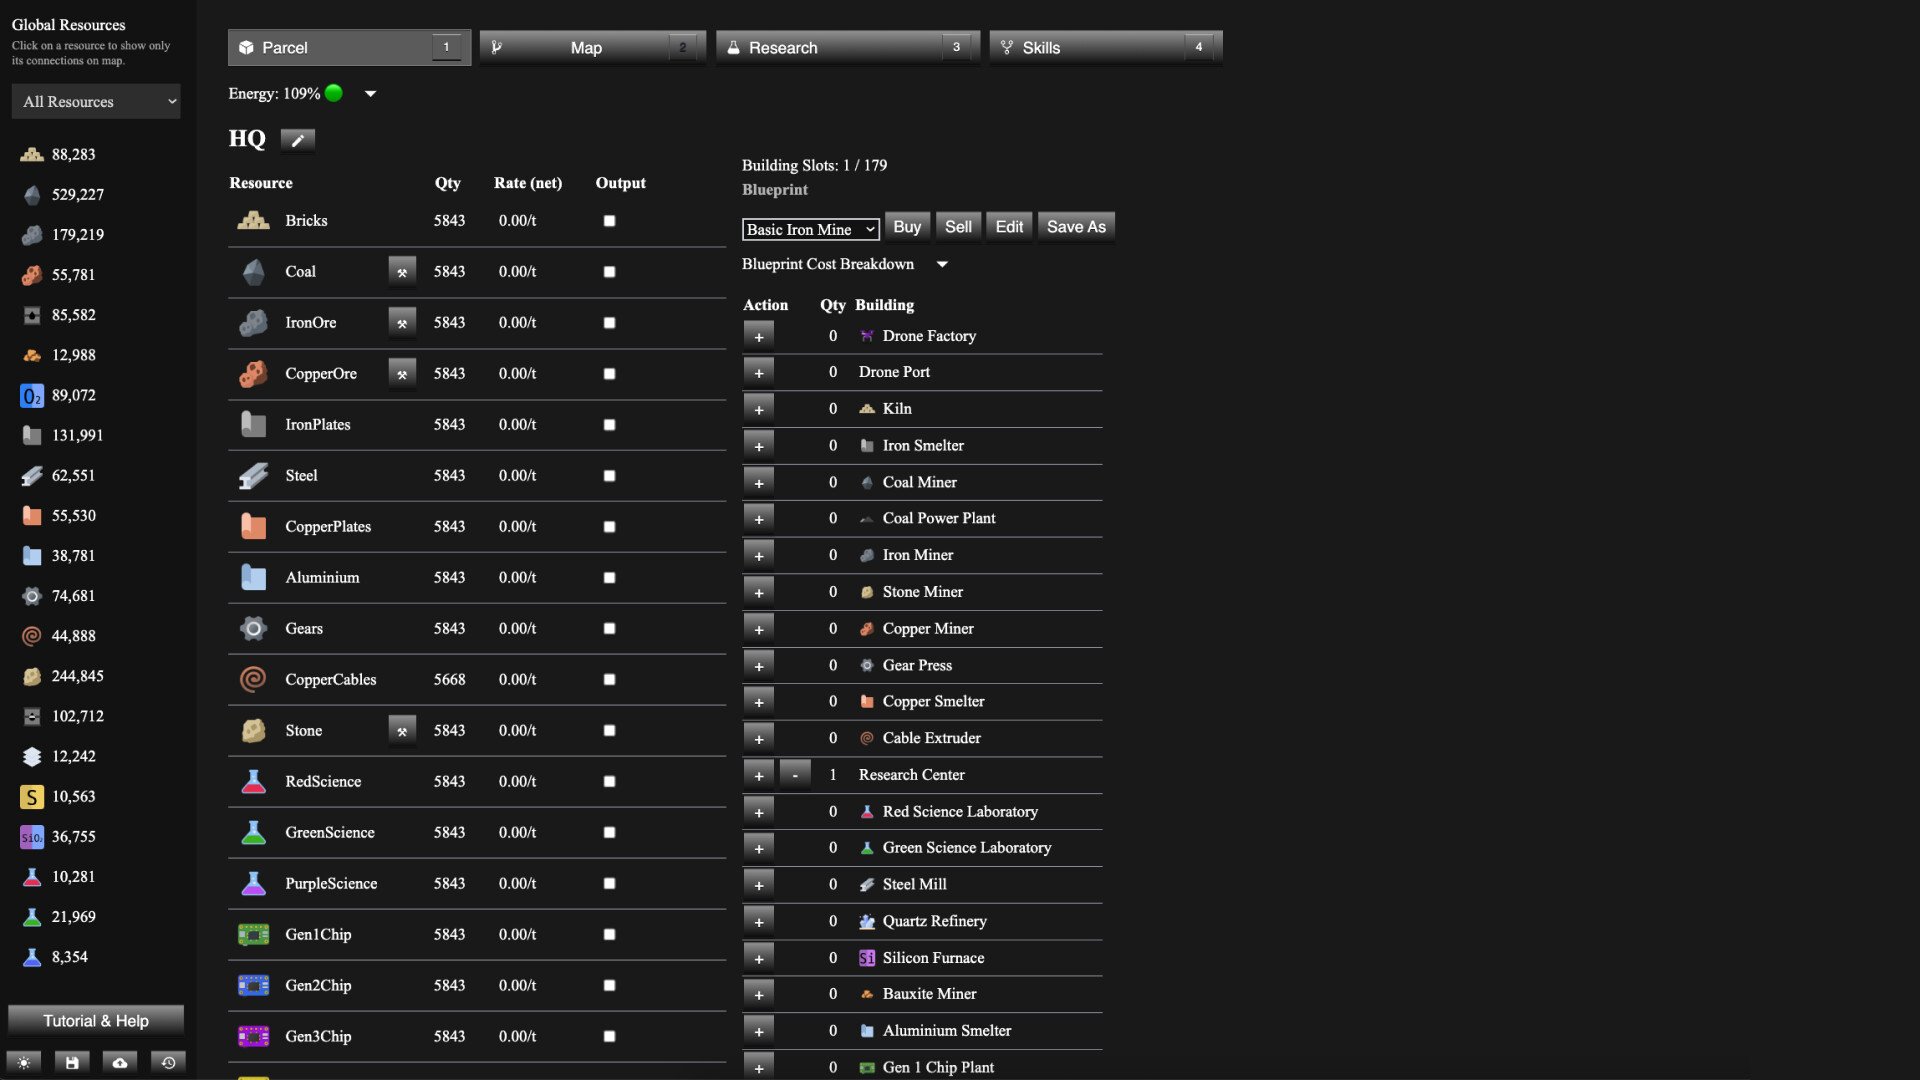Screen dimensions: 1920x1080
Task: Click the Save As blueprint button
Action: point(1076,226)
